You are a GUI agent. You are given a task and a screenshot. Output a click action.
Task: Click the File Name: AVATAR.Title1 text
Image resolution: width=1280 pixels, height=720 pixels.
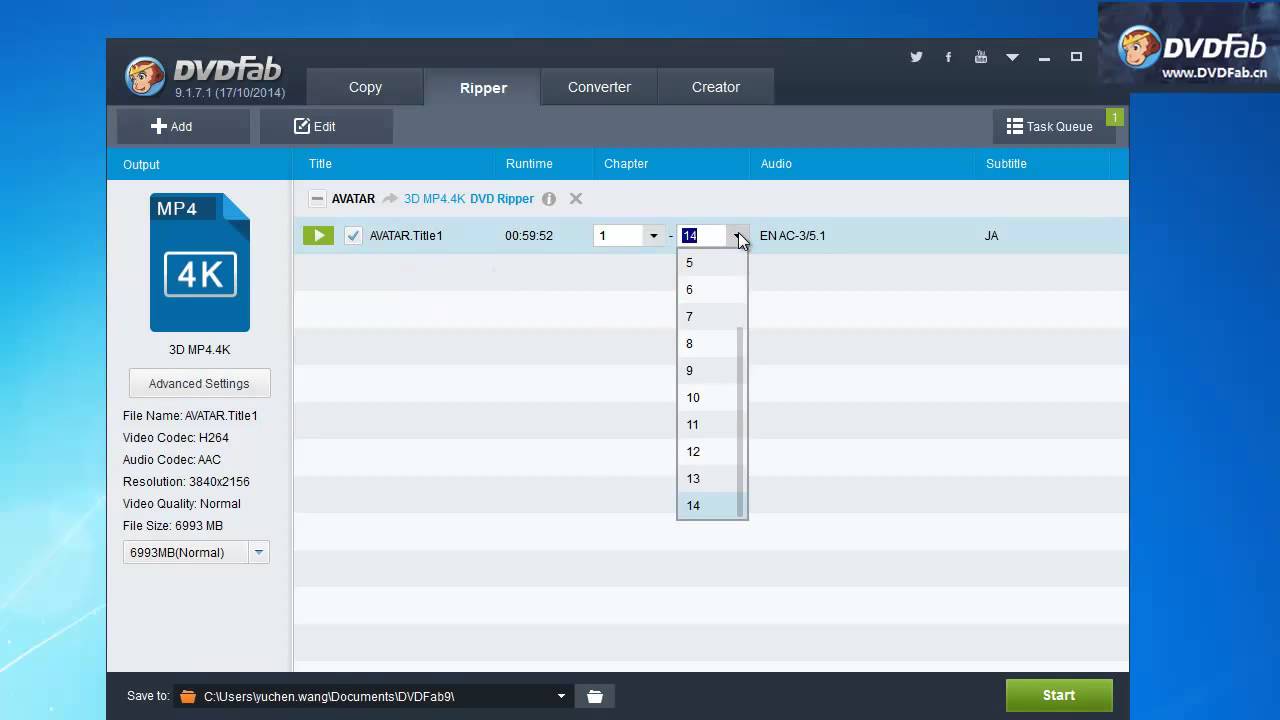point(190,416)
